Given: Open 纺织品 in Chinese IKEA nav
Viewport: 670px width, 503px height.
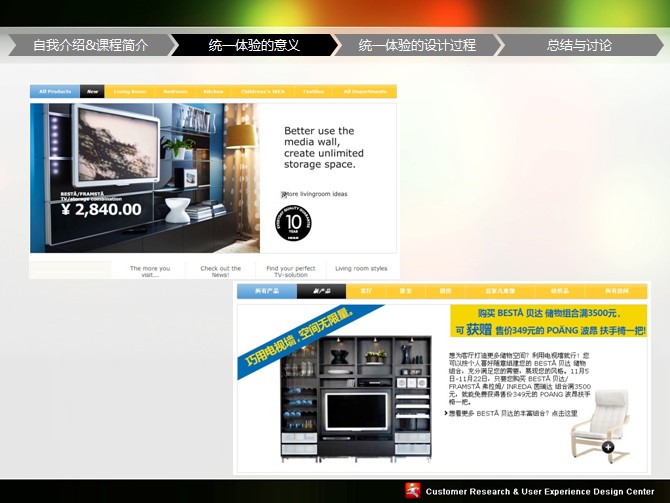Looking at the screenshot, I should coord(560,291).
